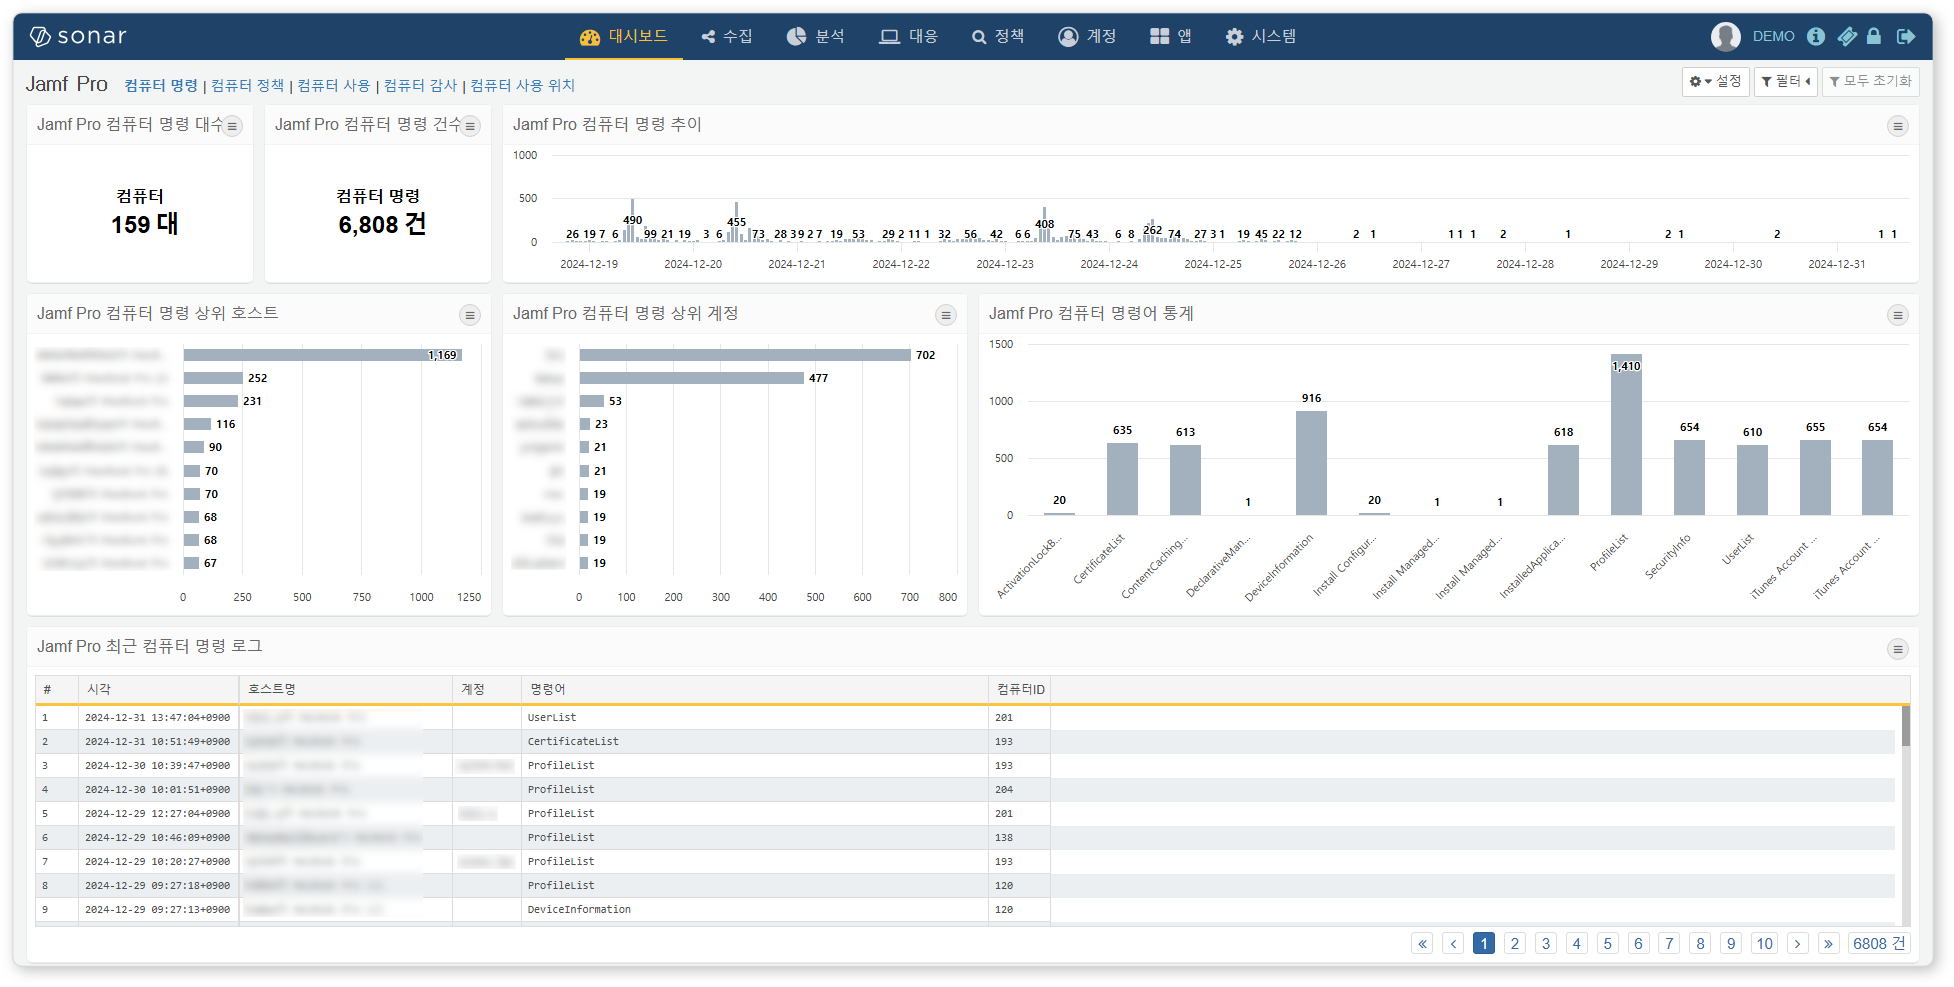The image size is (1954, 987).
Task: Open the 정책 menu
Action: (x=998, y=36)
